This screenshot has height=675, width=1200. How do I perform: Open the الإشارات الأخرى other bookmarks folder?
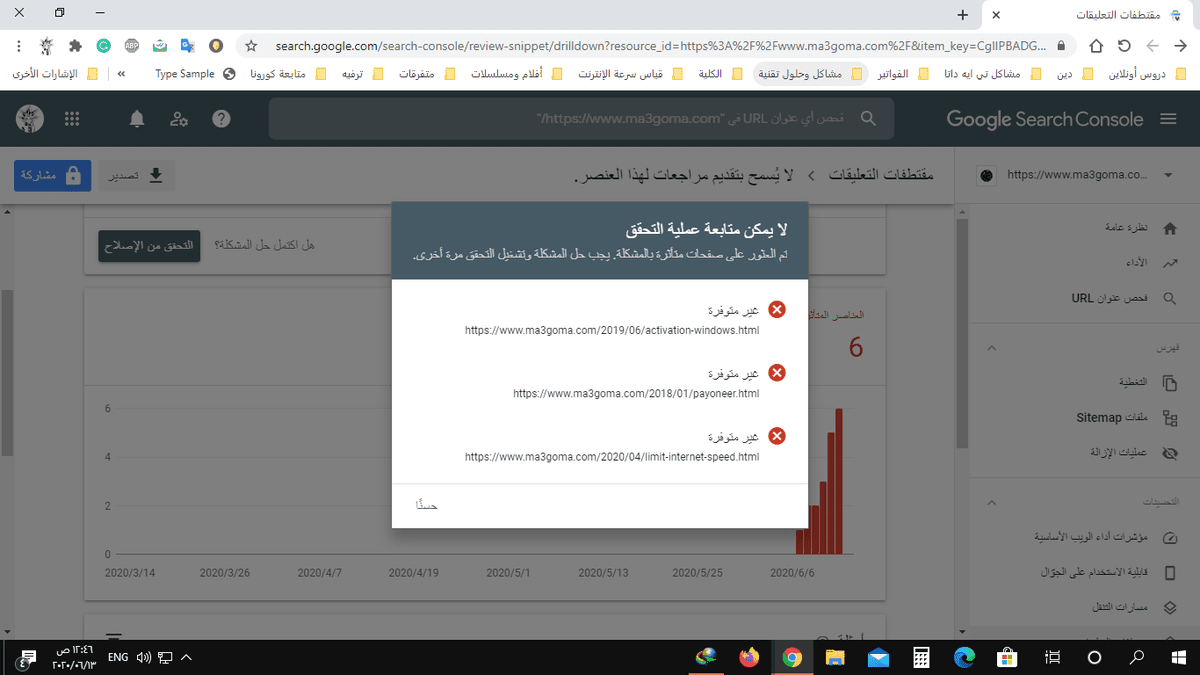click(55, 74)
